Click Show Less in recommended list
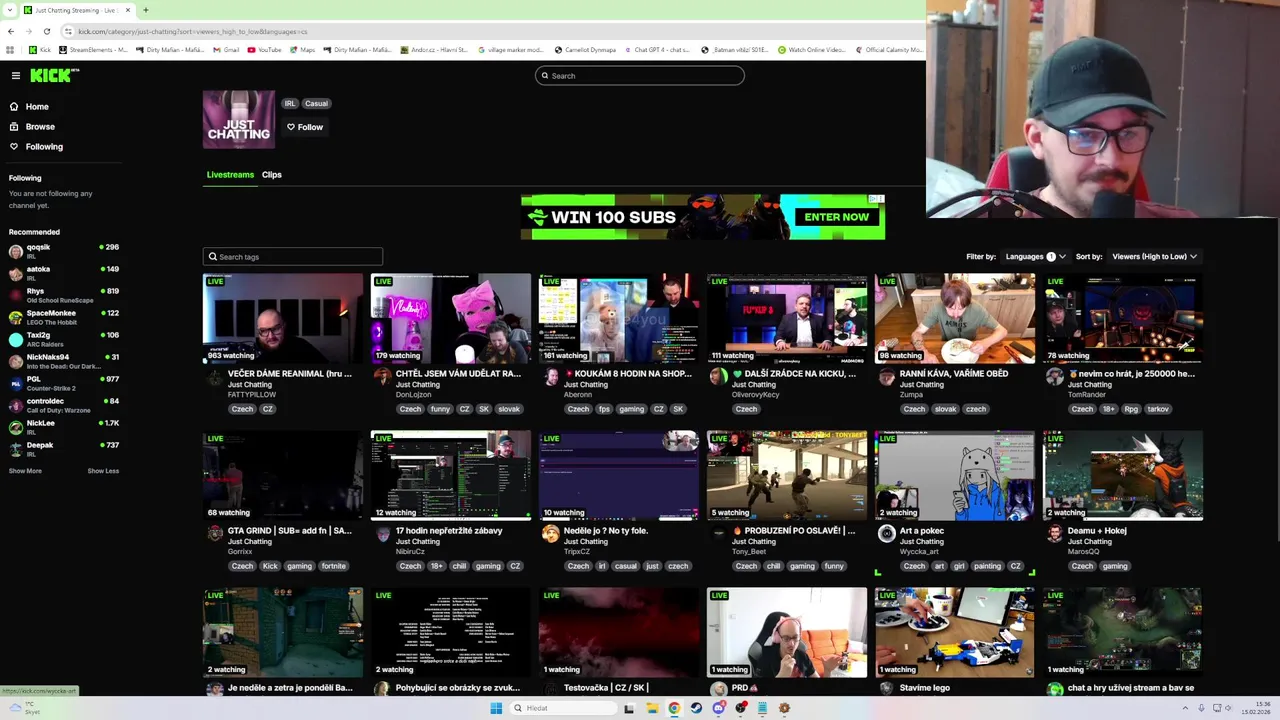Image resolution: width=1280 pixels, height=720 pixels. [x=103, y=471]
